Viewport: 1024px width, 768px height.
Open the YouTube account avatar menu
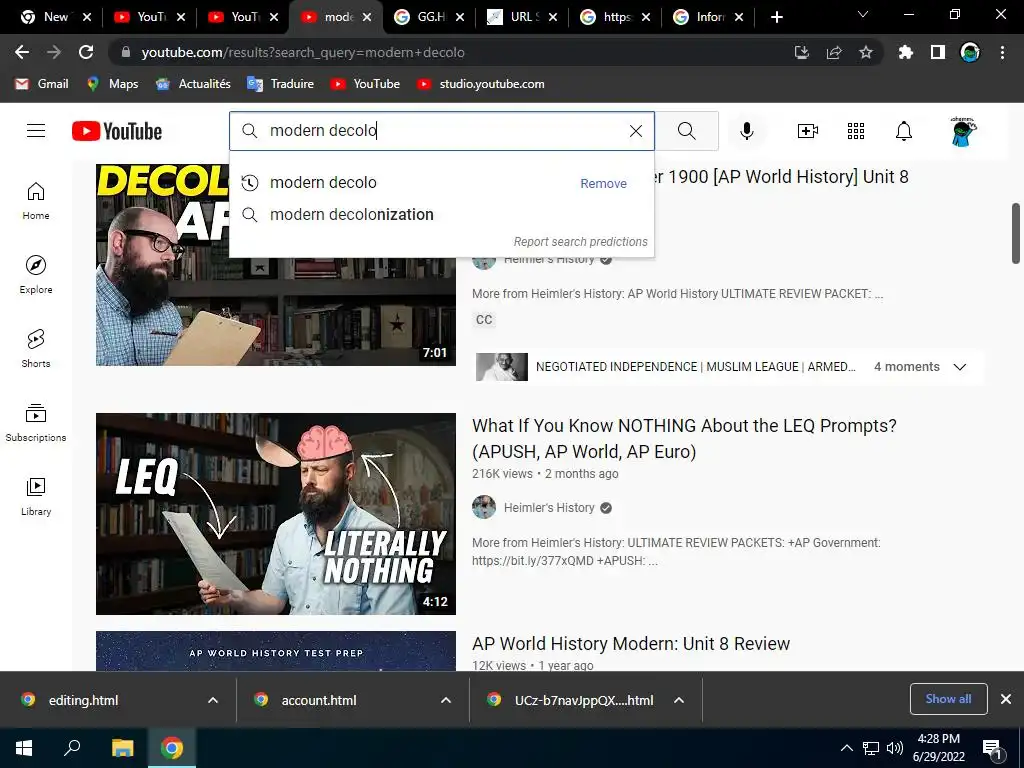[963, 131]
